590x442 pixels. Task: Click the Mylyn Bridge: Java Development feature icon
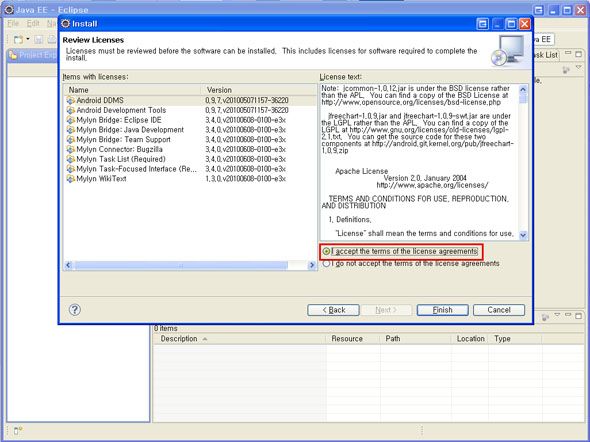[x=70, y=130]
